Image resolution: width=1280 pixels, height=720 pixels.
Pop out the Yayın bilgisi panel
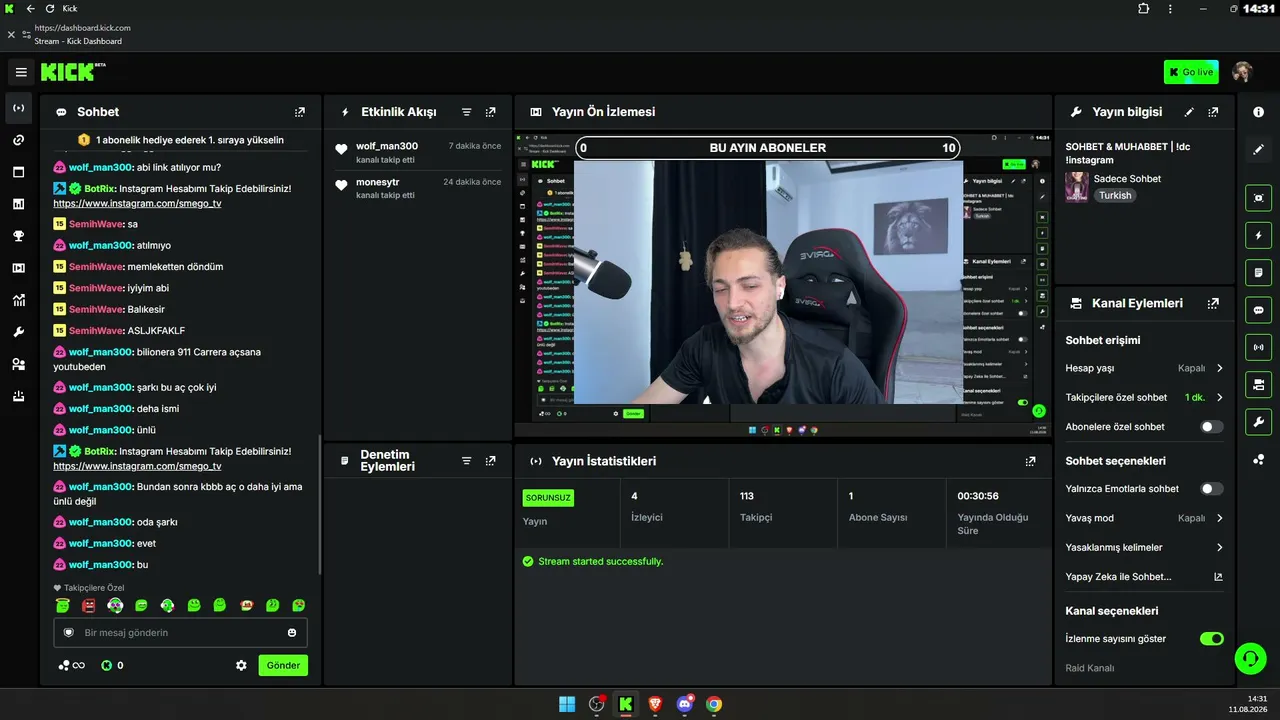(x=1213, y=112)
